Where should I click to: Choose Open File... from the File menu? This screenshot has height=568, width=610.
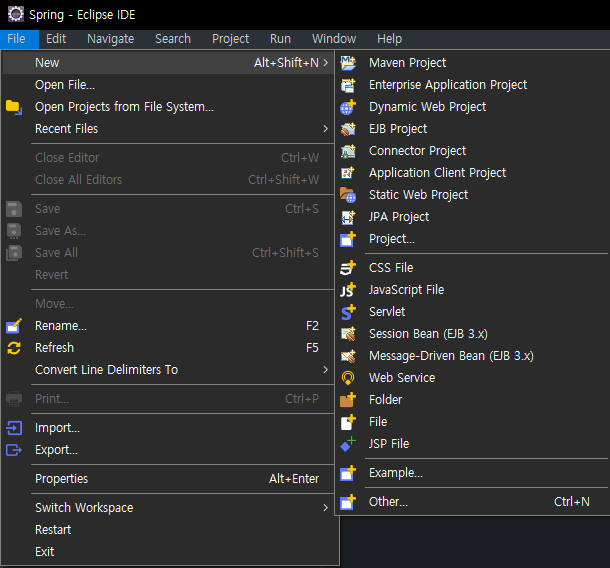tap(168, 85)
